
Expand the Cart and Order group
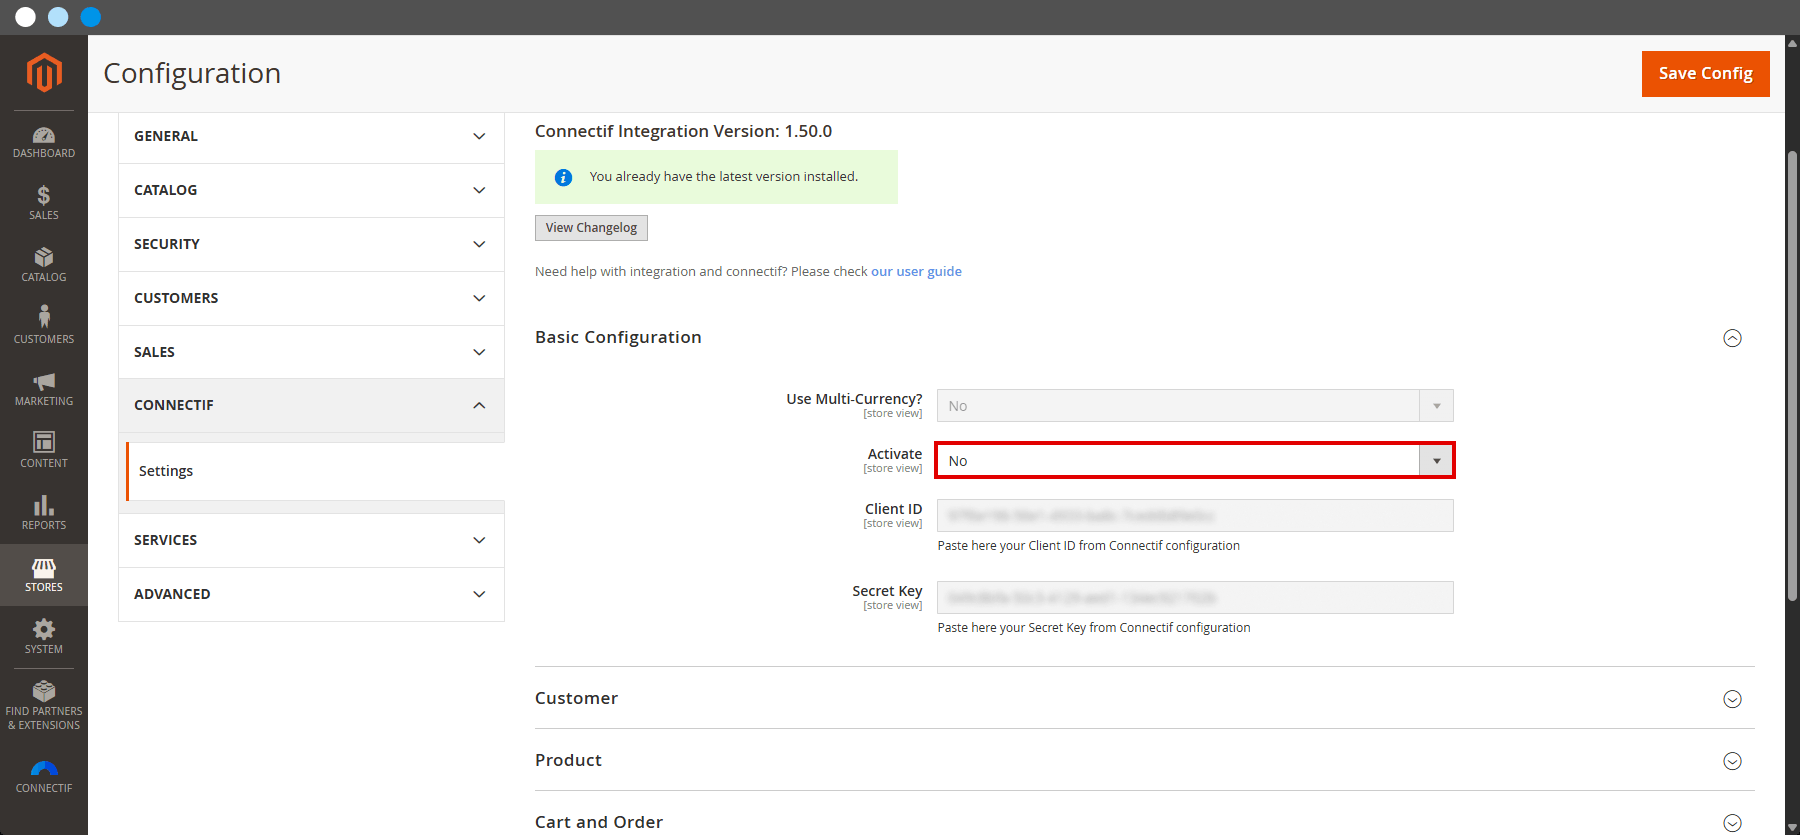point(1732,823)
